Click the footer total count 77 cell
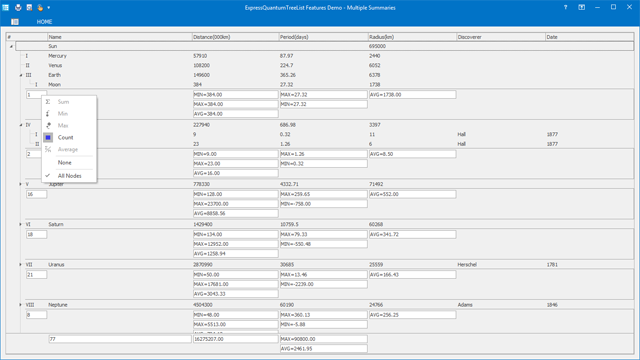Image resolution: width=640 pixels, height=360 pixels. pos(120,339)
